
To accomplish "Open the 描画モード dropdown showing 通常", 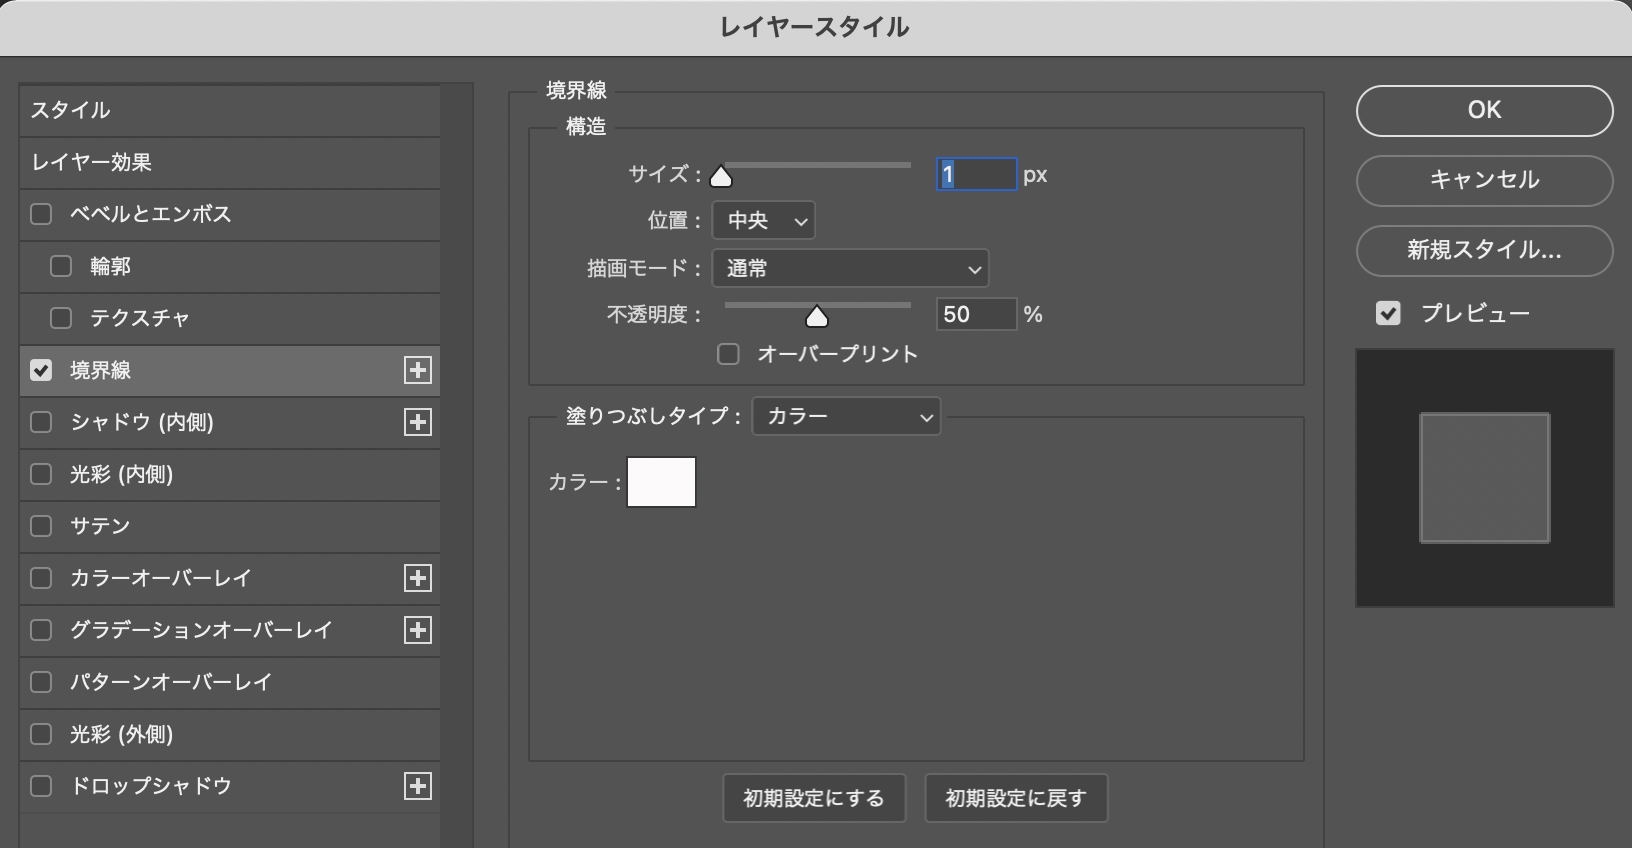I will (x=850, y=269).
